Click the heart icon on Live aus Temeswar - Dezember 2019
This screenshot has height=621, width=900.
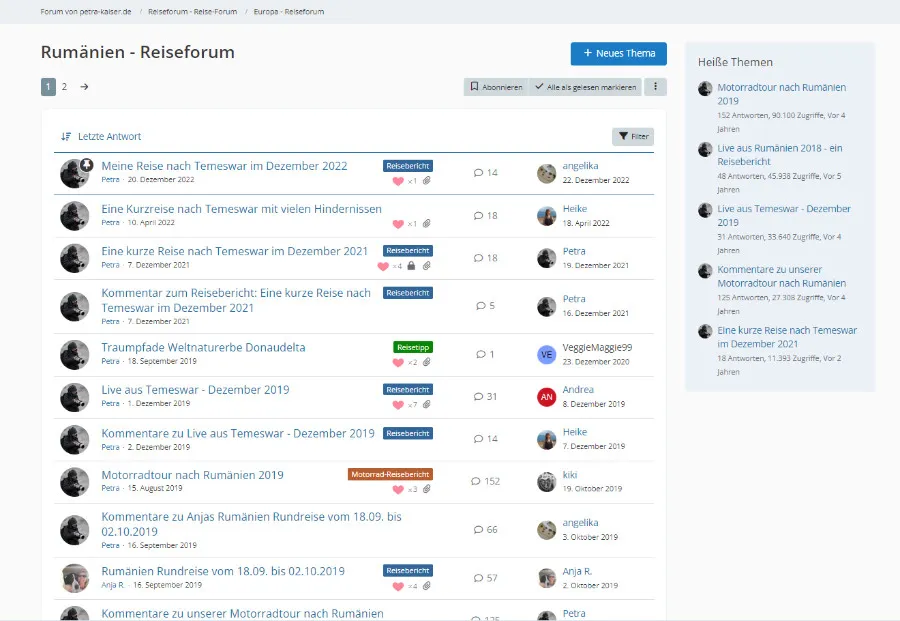tap(398, 405)
